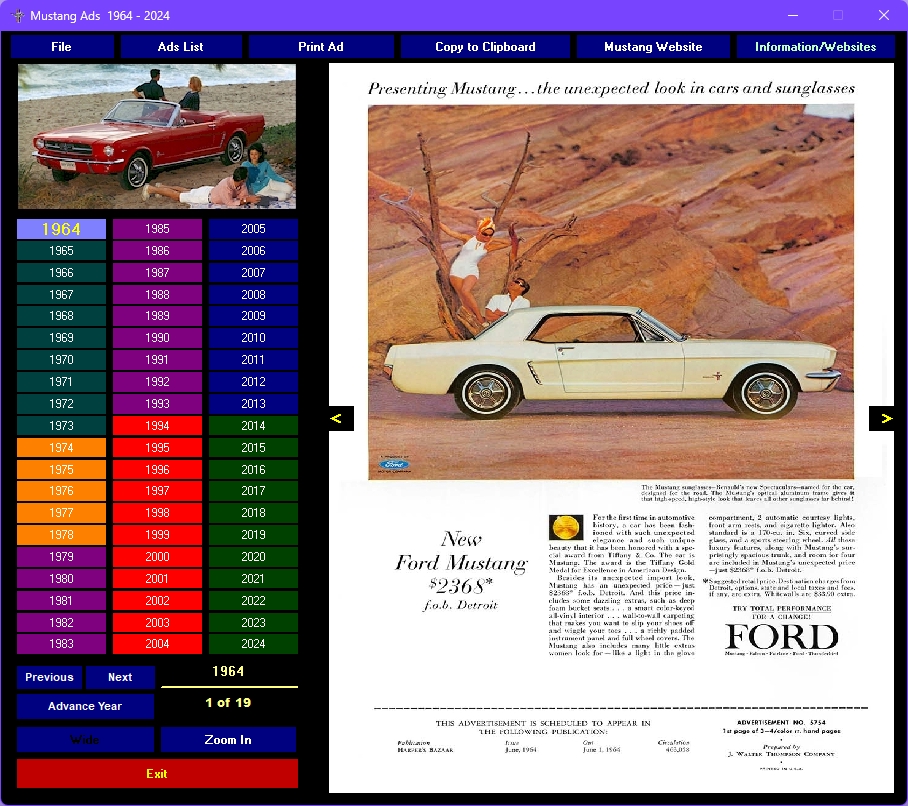Select year 2018
Image resolution: width=908 pixels, height=806 pixels.
point(254,513)
